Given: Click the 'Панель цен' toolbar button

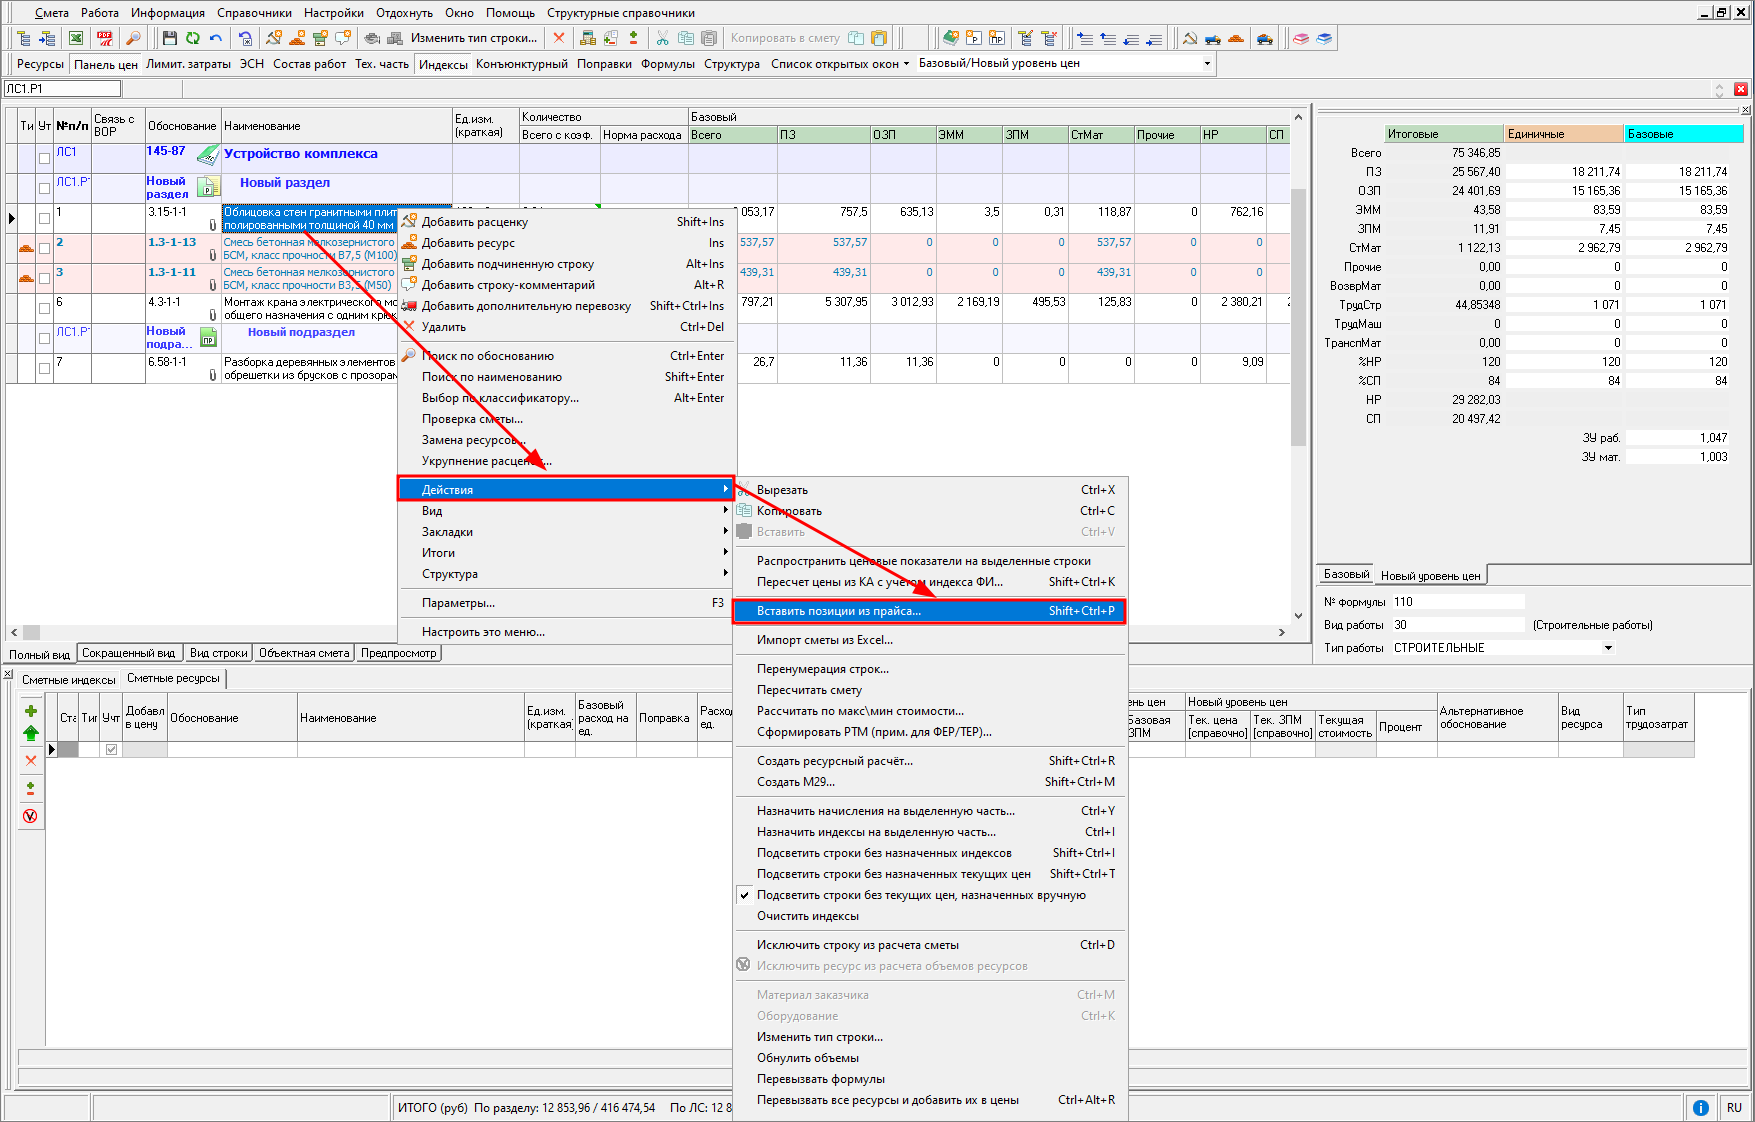Looking at the screenshot, I should click(x=106, y=64).
